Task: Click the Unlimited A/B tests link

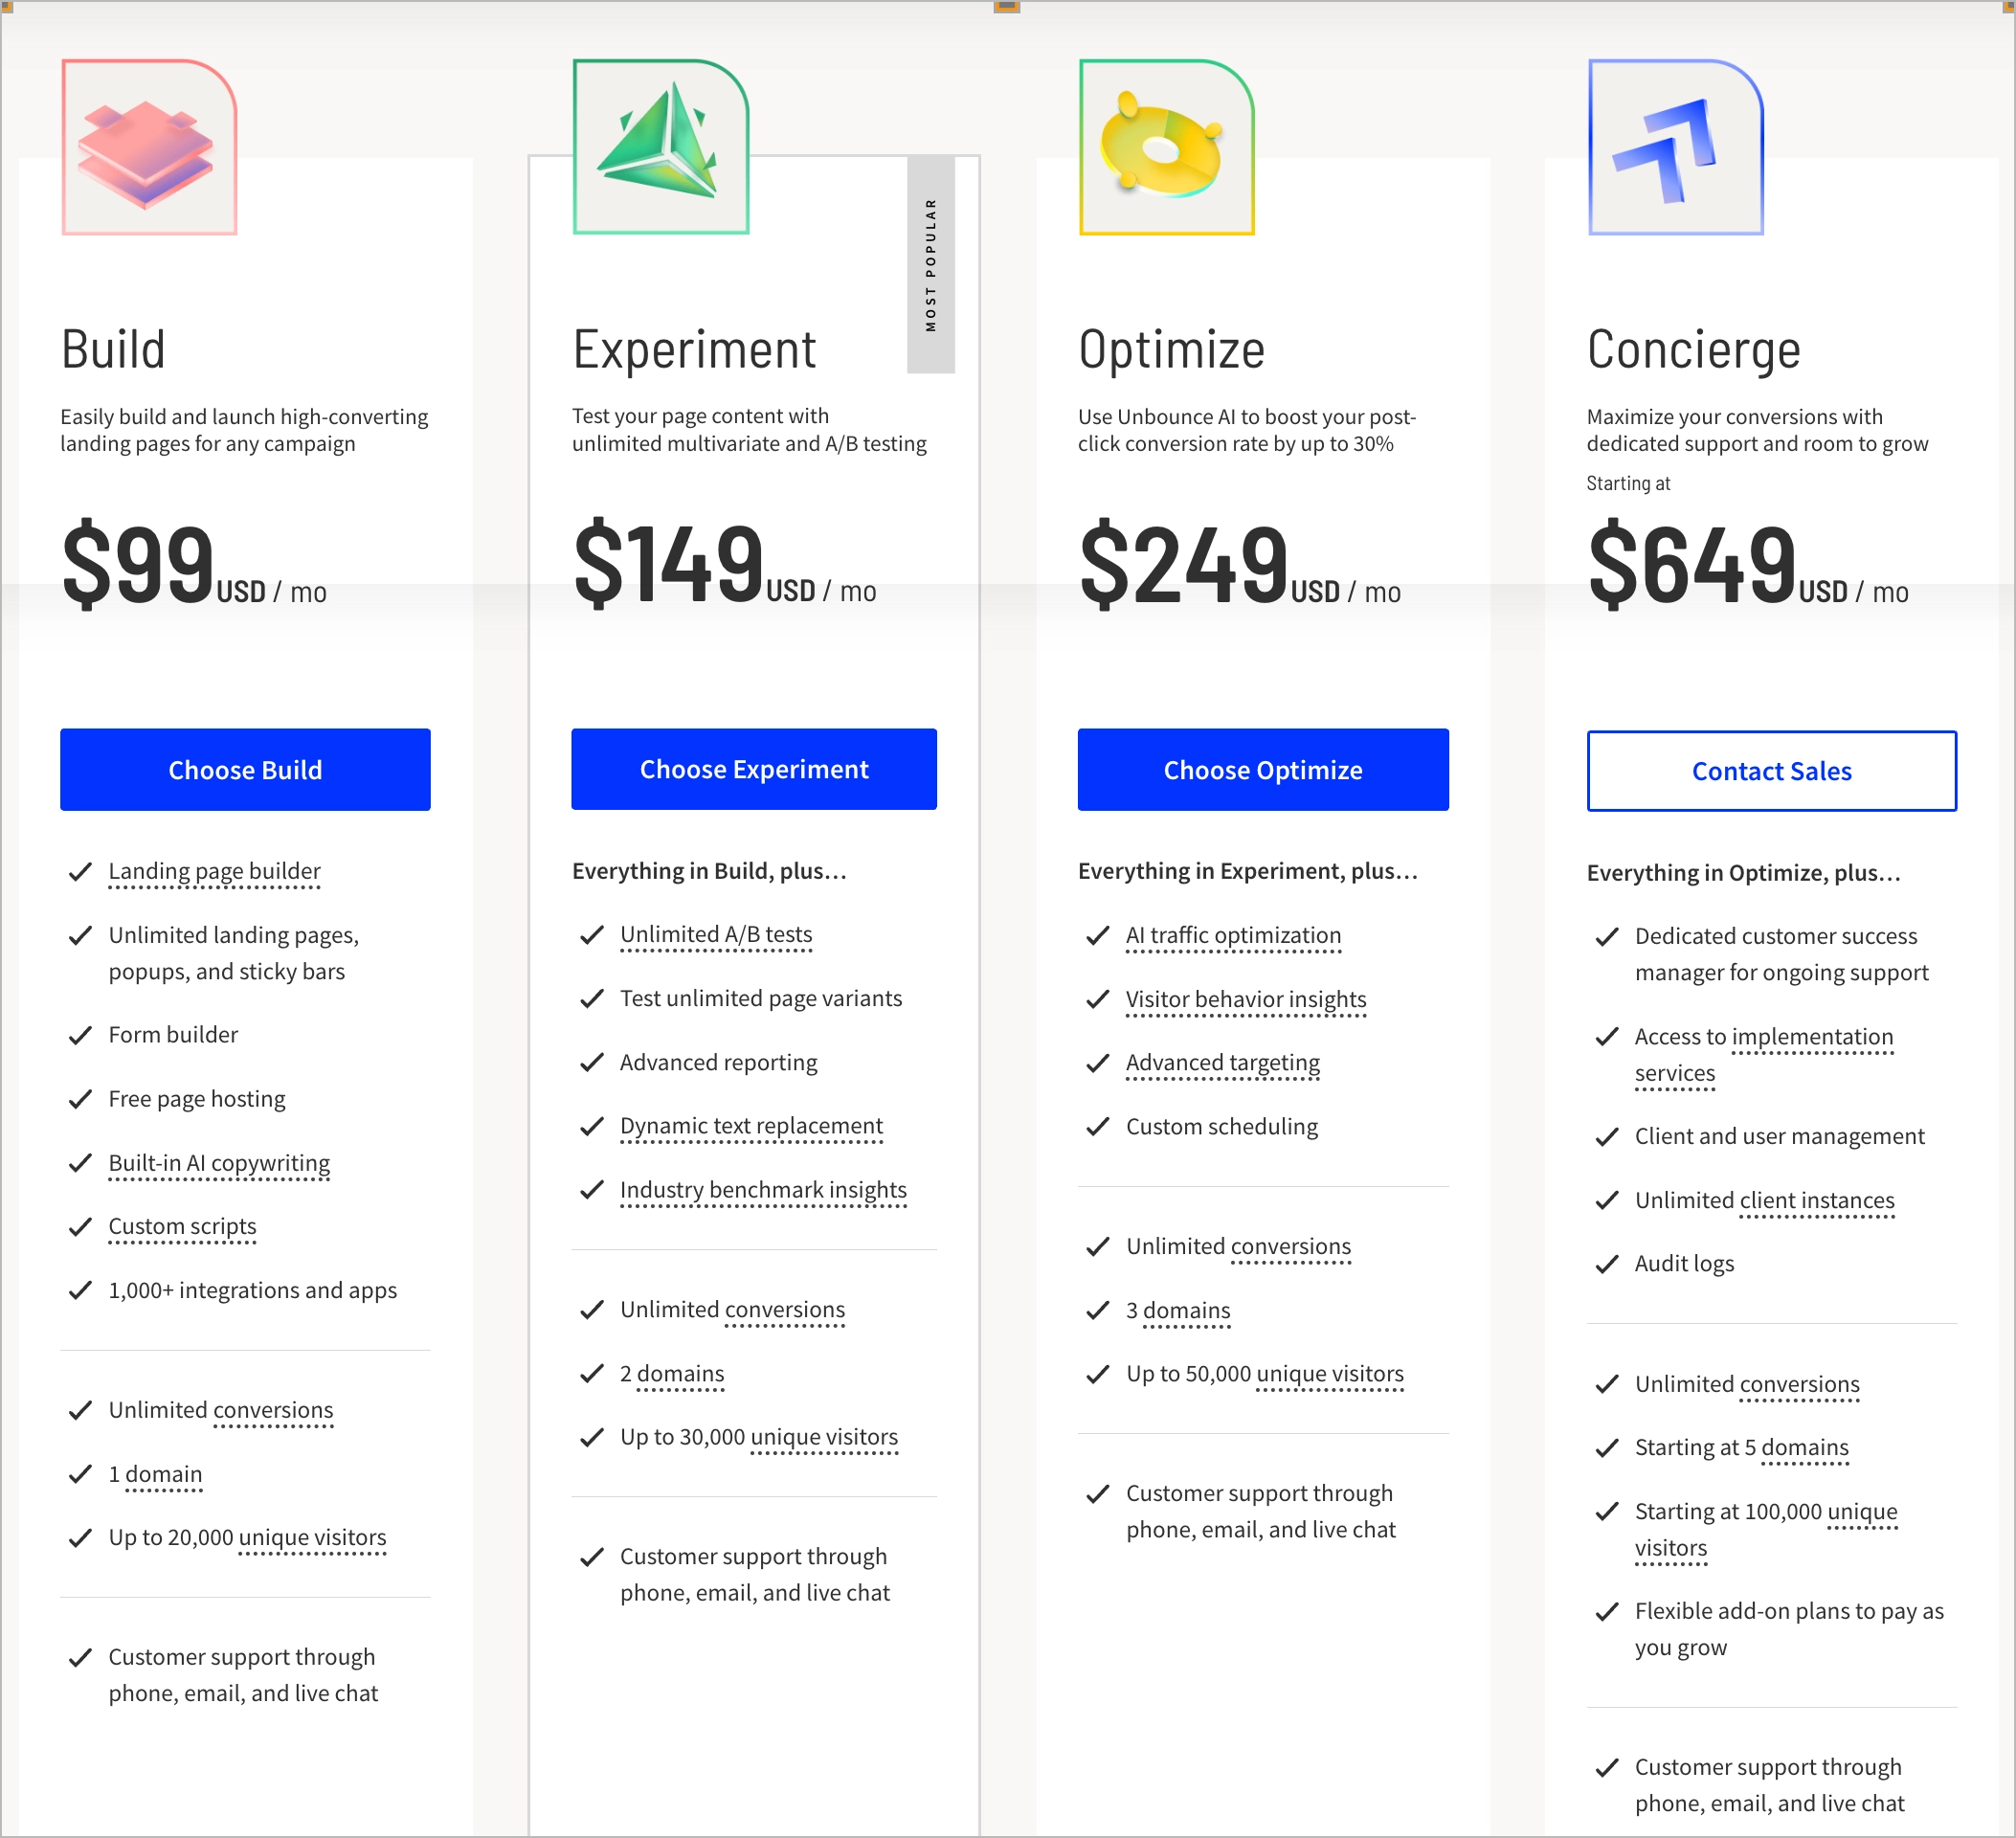Action: 716,933
